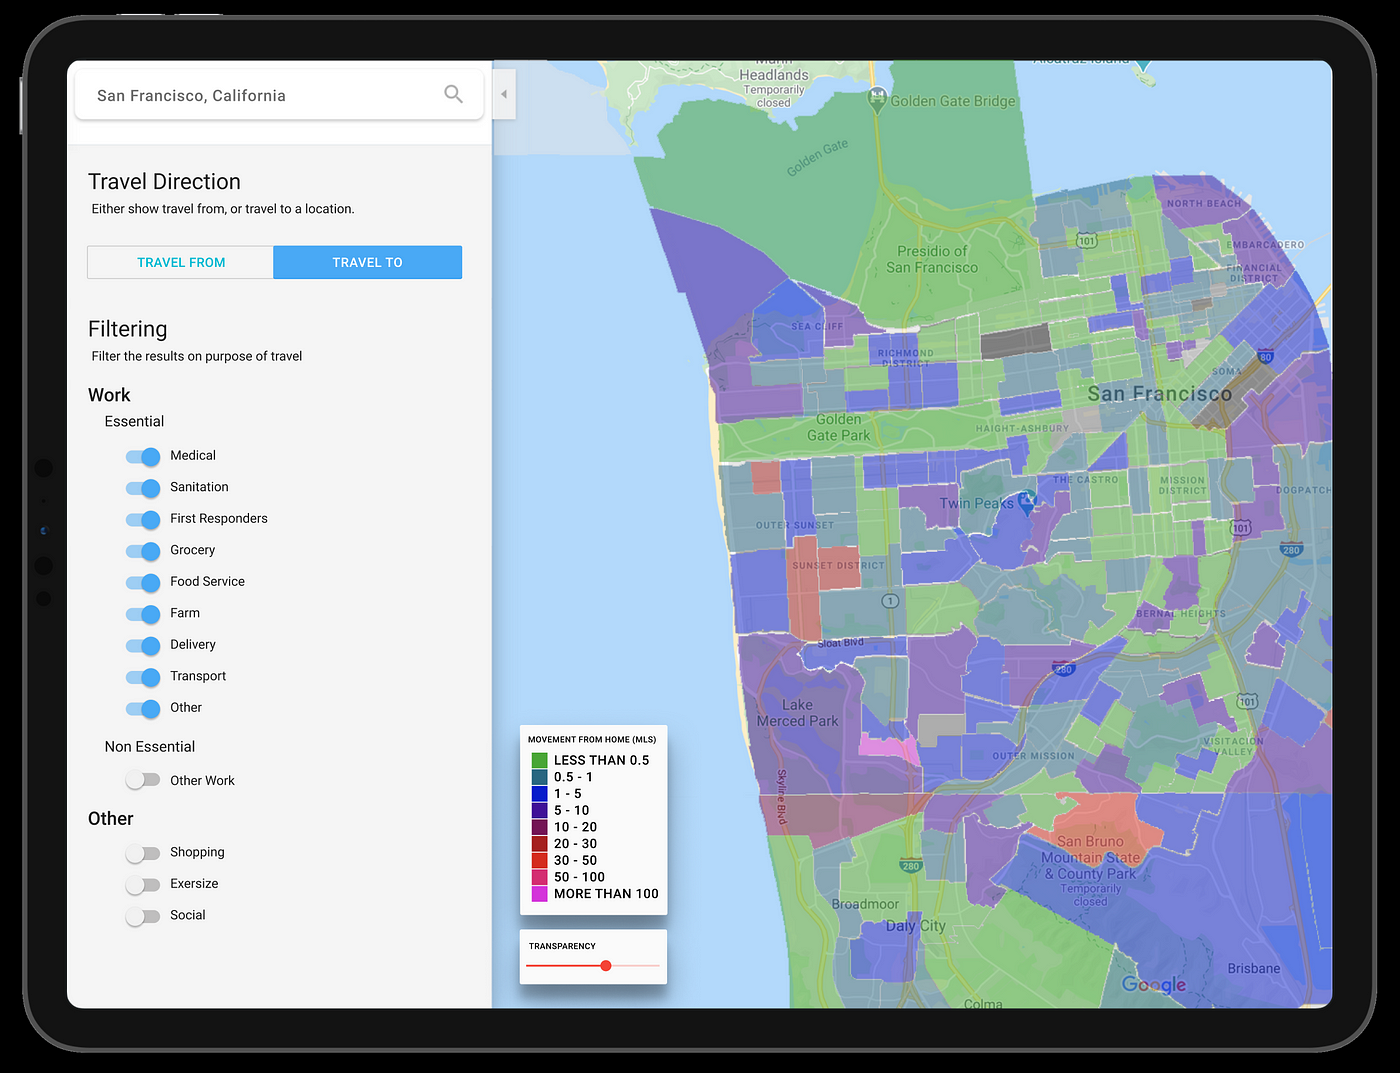The height and width of the screenshot is (1073, 1400).
Task: Click the HAIGHT-ASHBURY map label
Action: (1022, 428)
